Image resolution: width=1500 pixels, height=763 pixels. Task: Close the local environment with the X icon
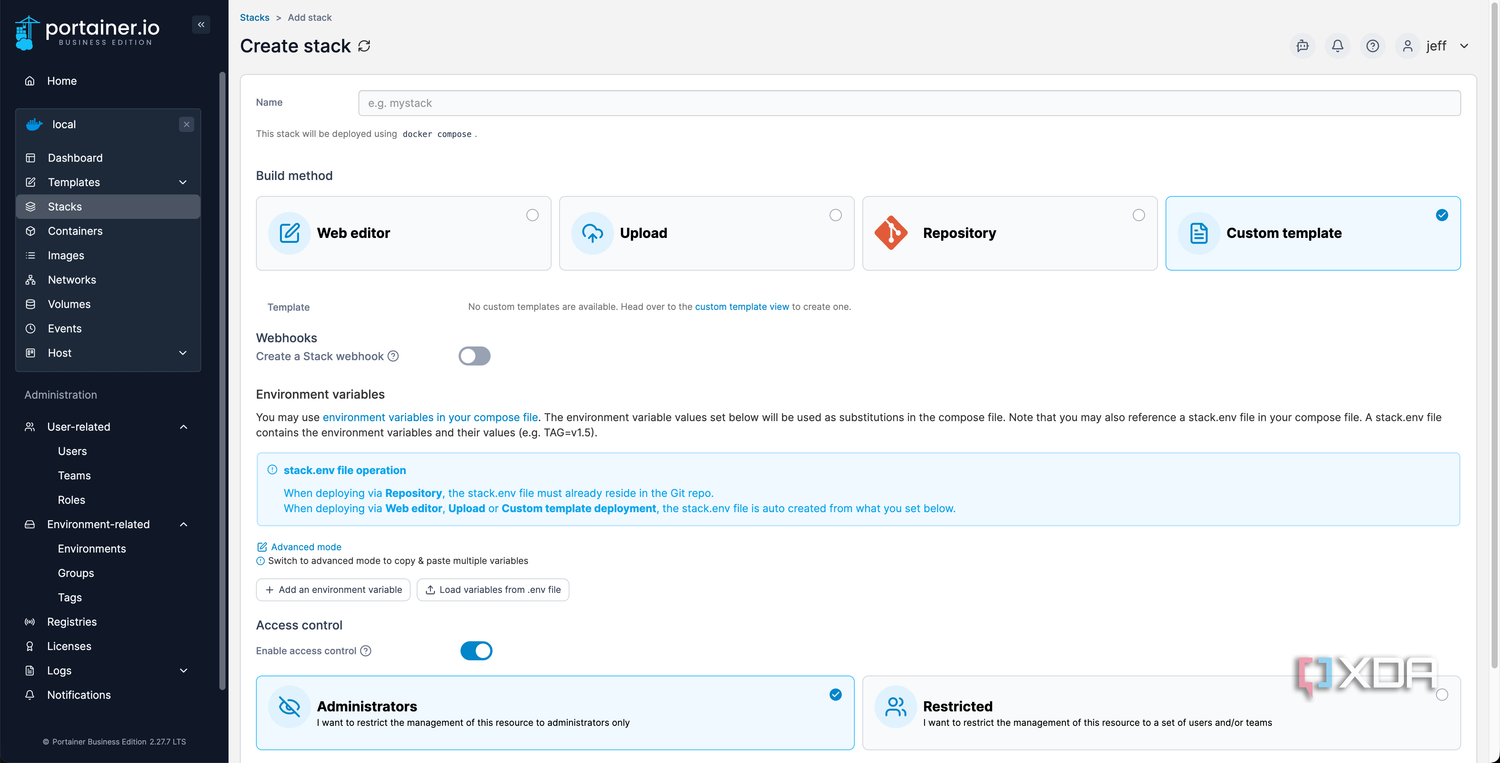pyautogui.click(x=186, y=125)
